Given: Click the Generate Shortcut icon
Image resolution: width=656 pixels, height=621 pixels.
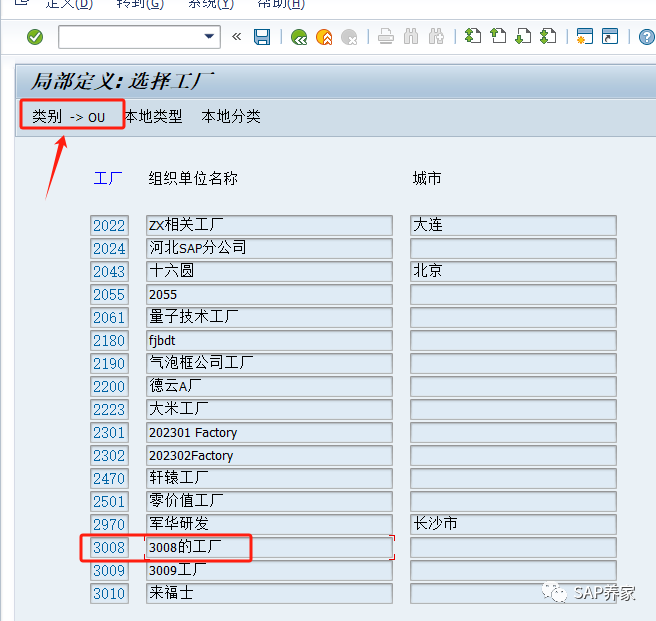Looking at the screenshot, I should (x=610, y=36).
